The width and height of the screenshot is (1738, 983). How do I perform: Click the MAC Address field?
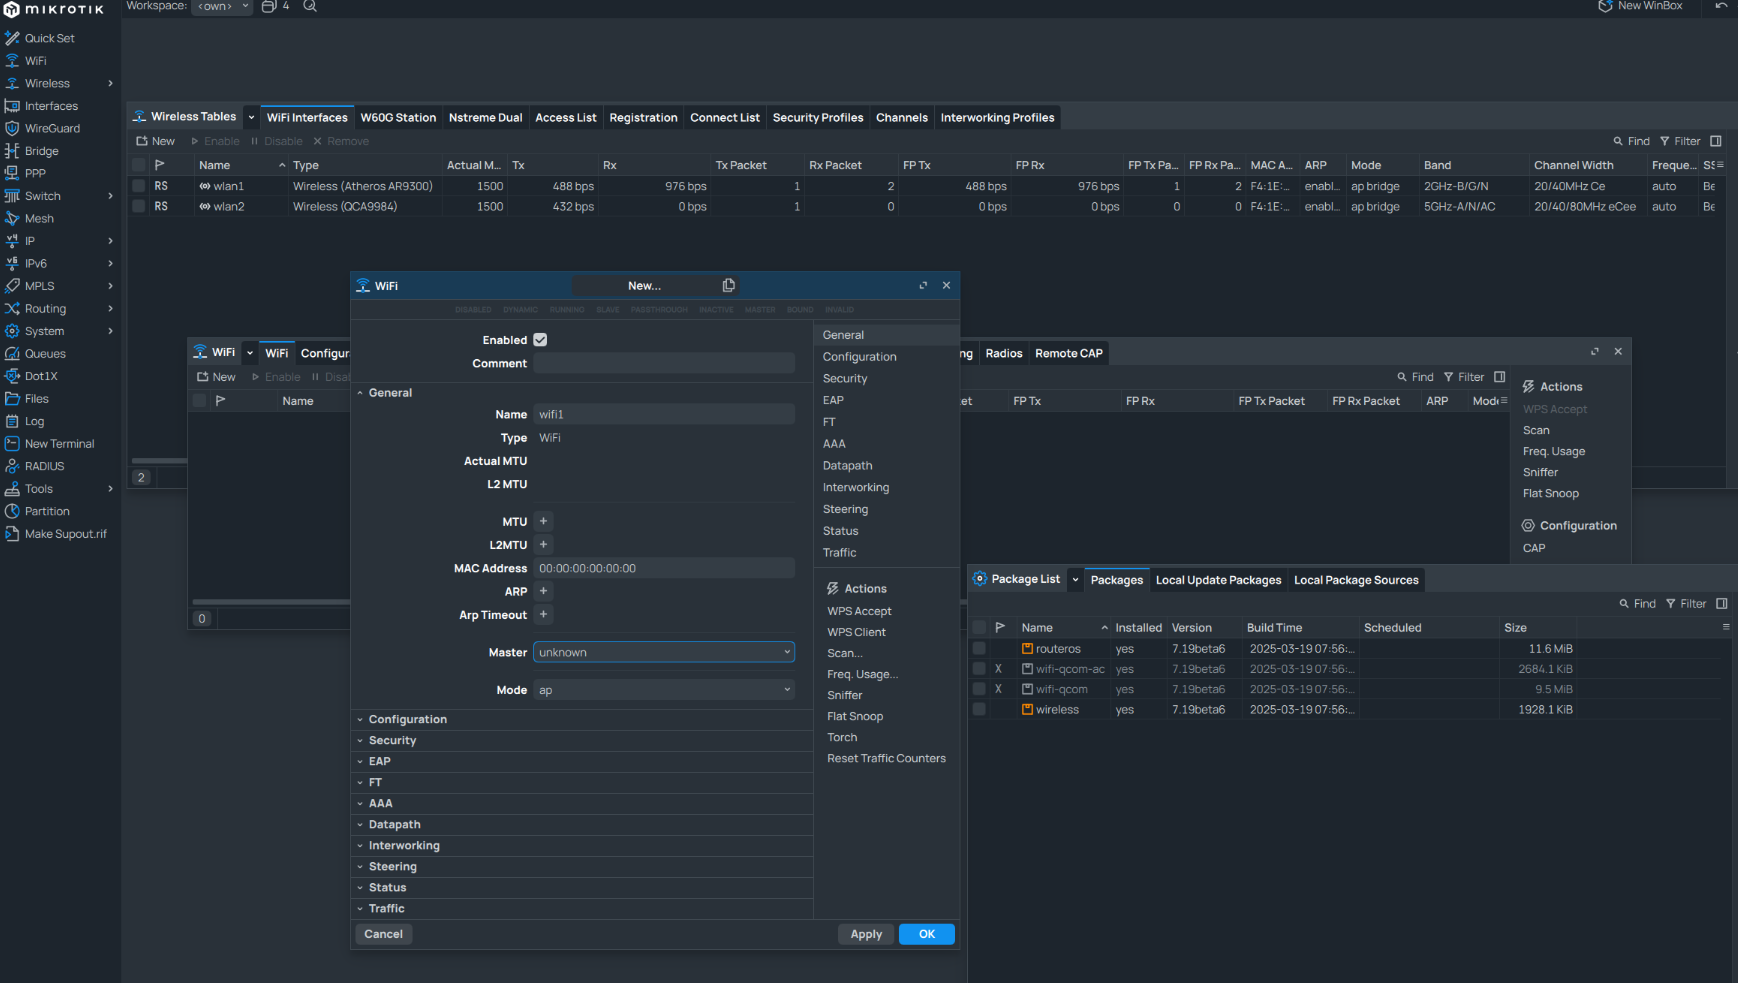tap(664, 568)
